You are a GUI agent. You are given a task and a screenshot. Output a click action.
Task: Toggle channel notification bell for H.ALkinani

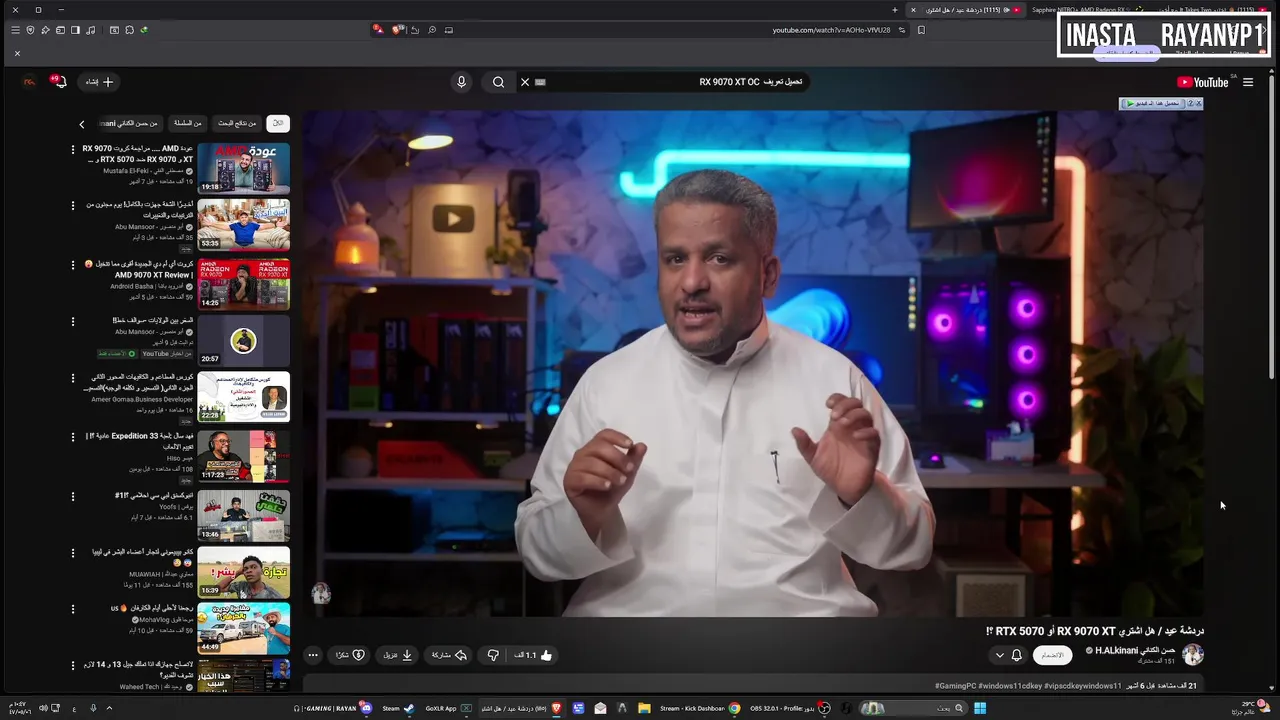1017,655
